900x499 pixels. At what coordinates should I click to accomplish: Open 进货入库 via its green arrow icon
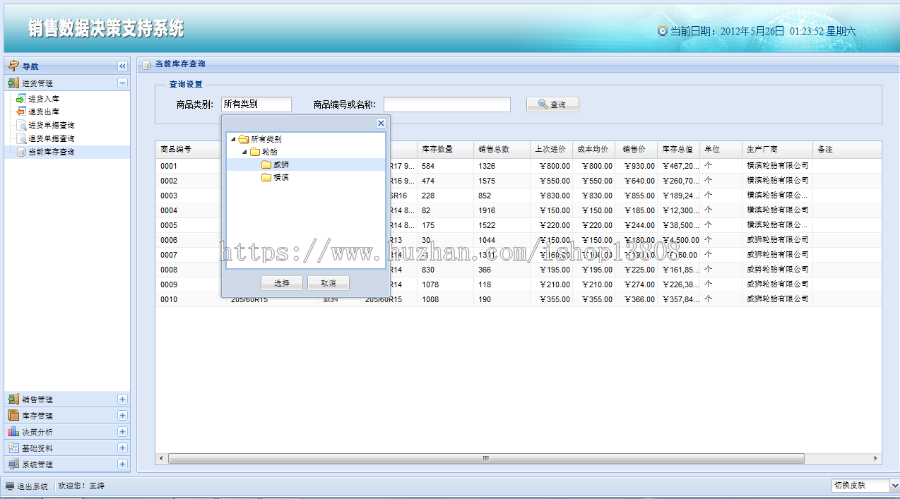click(x=21, y=99)
